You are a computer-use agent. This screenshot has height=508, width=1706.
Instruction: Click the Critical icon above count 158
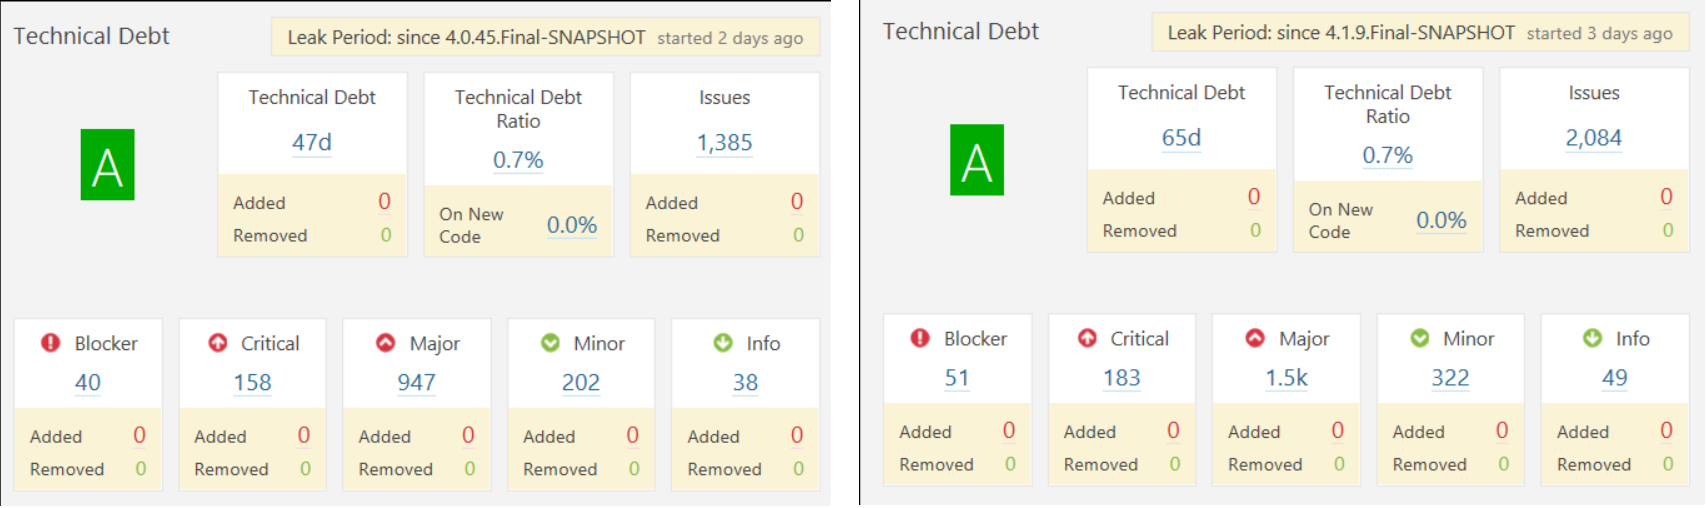click(217, 343)
